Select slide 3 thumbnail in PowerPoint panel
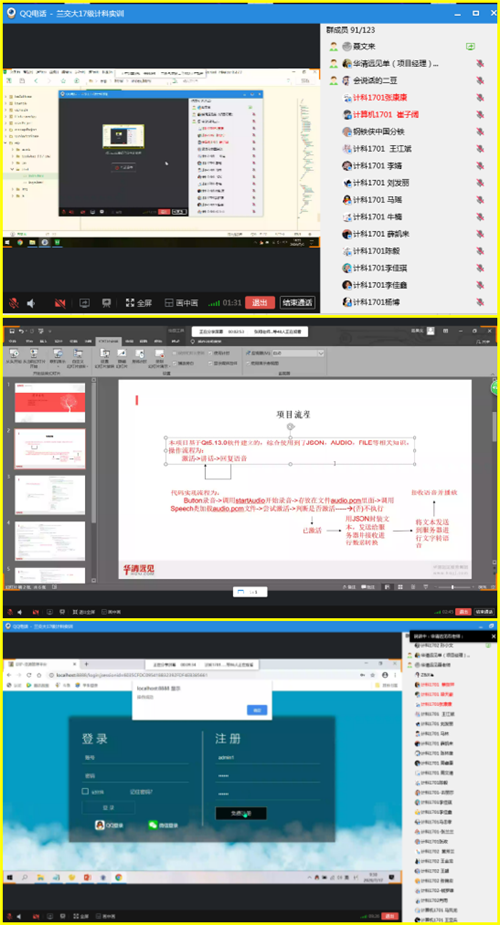The image size is (500, 925). (x=50, y=494)
